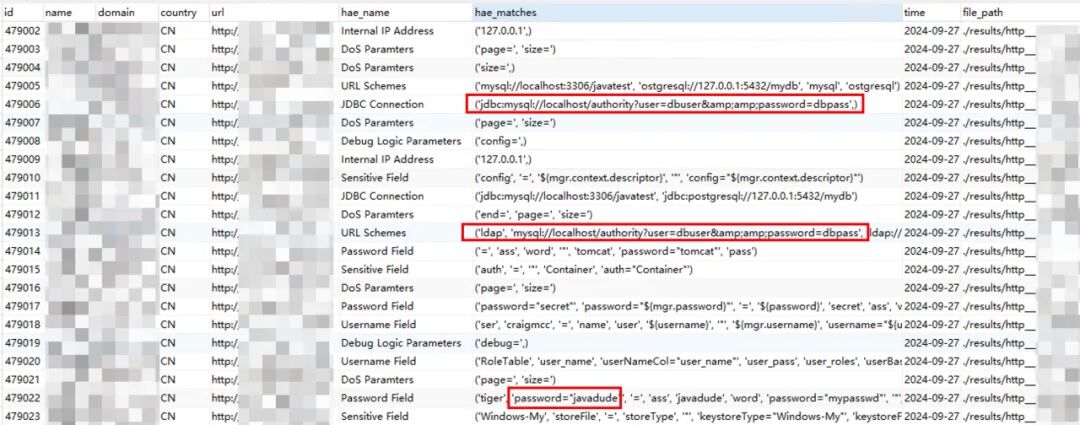This screenshot has height=425, width=1080.
Task: Click JDBC Connection cell in row 479011
Action: [405, 196]
